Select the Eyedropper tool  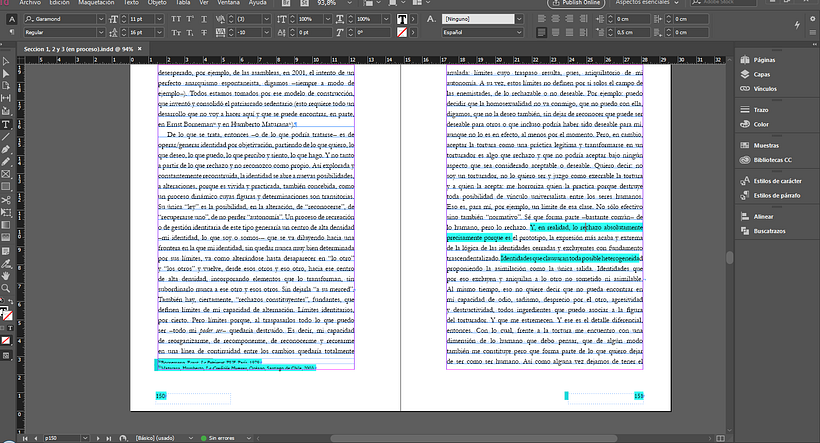point(6,264)
